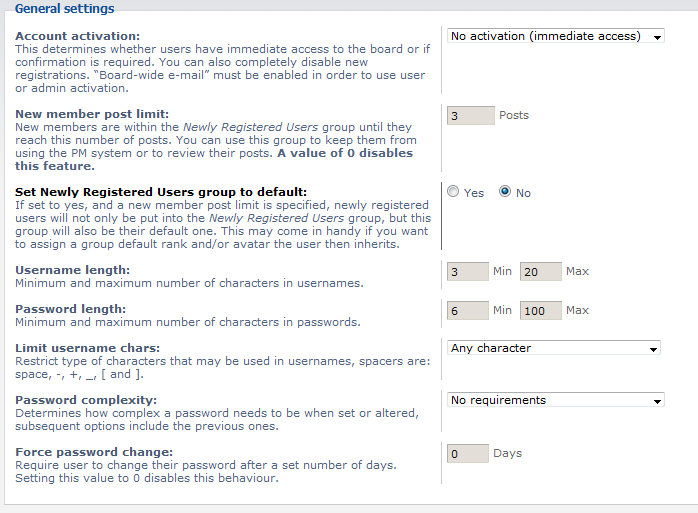Focus the Force password change Days field
Image resolution: width=698 pixels, height=513 pixels.
pos(468,454)
